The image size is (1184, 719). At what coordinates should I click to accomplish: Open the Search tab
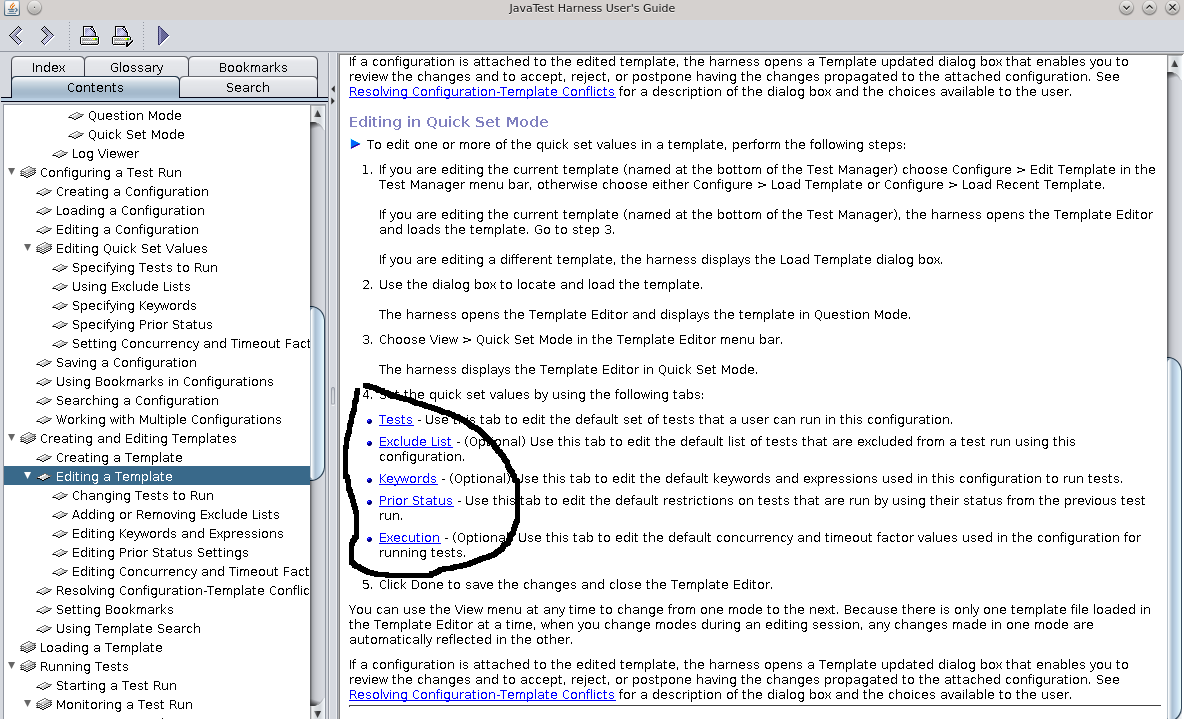point(247,87)
